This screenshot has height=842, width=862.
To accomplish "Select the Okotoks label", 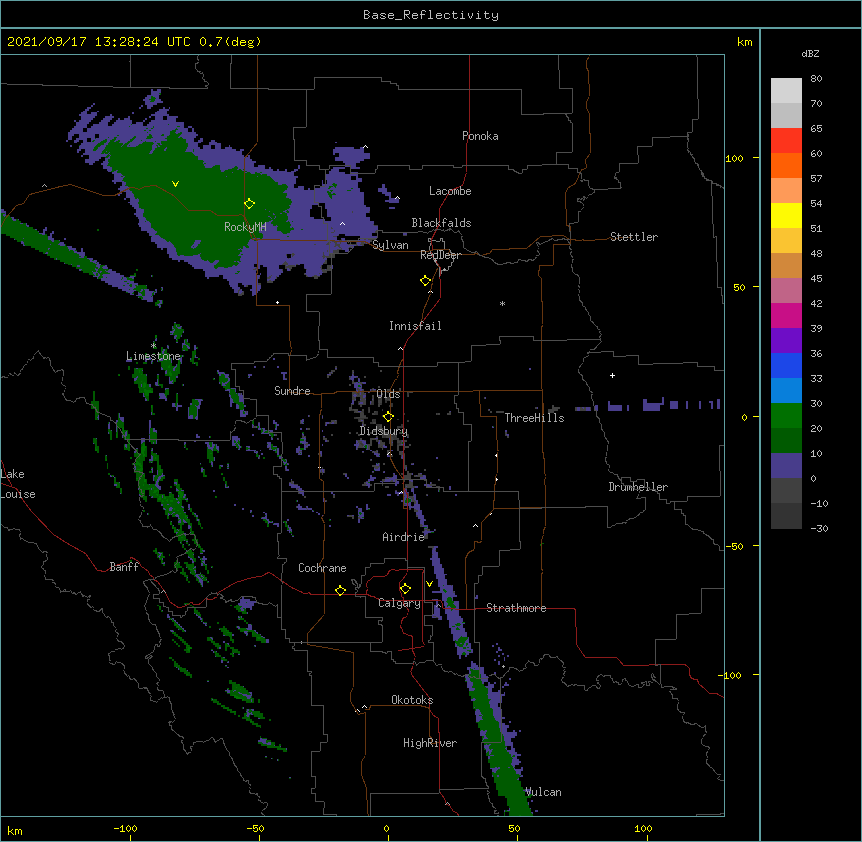I will click(x=412, y=700).
